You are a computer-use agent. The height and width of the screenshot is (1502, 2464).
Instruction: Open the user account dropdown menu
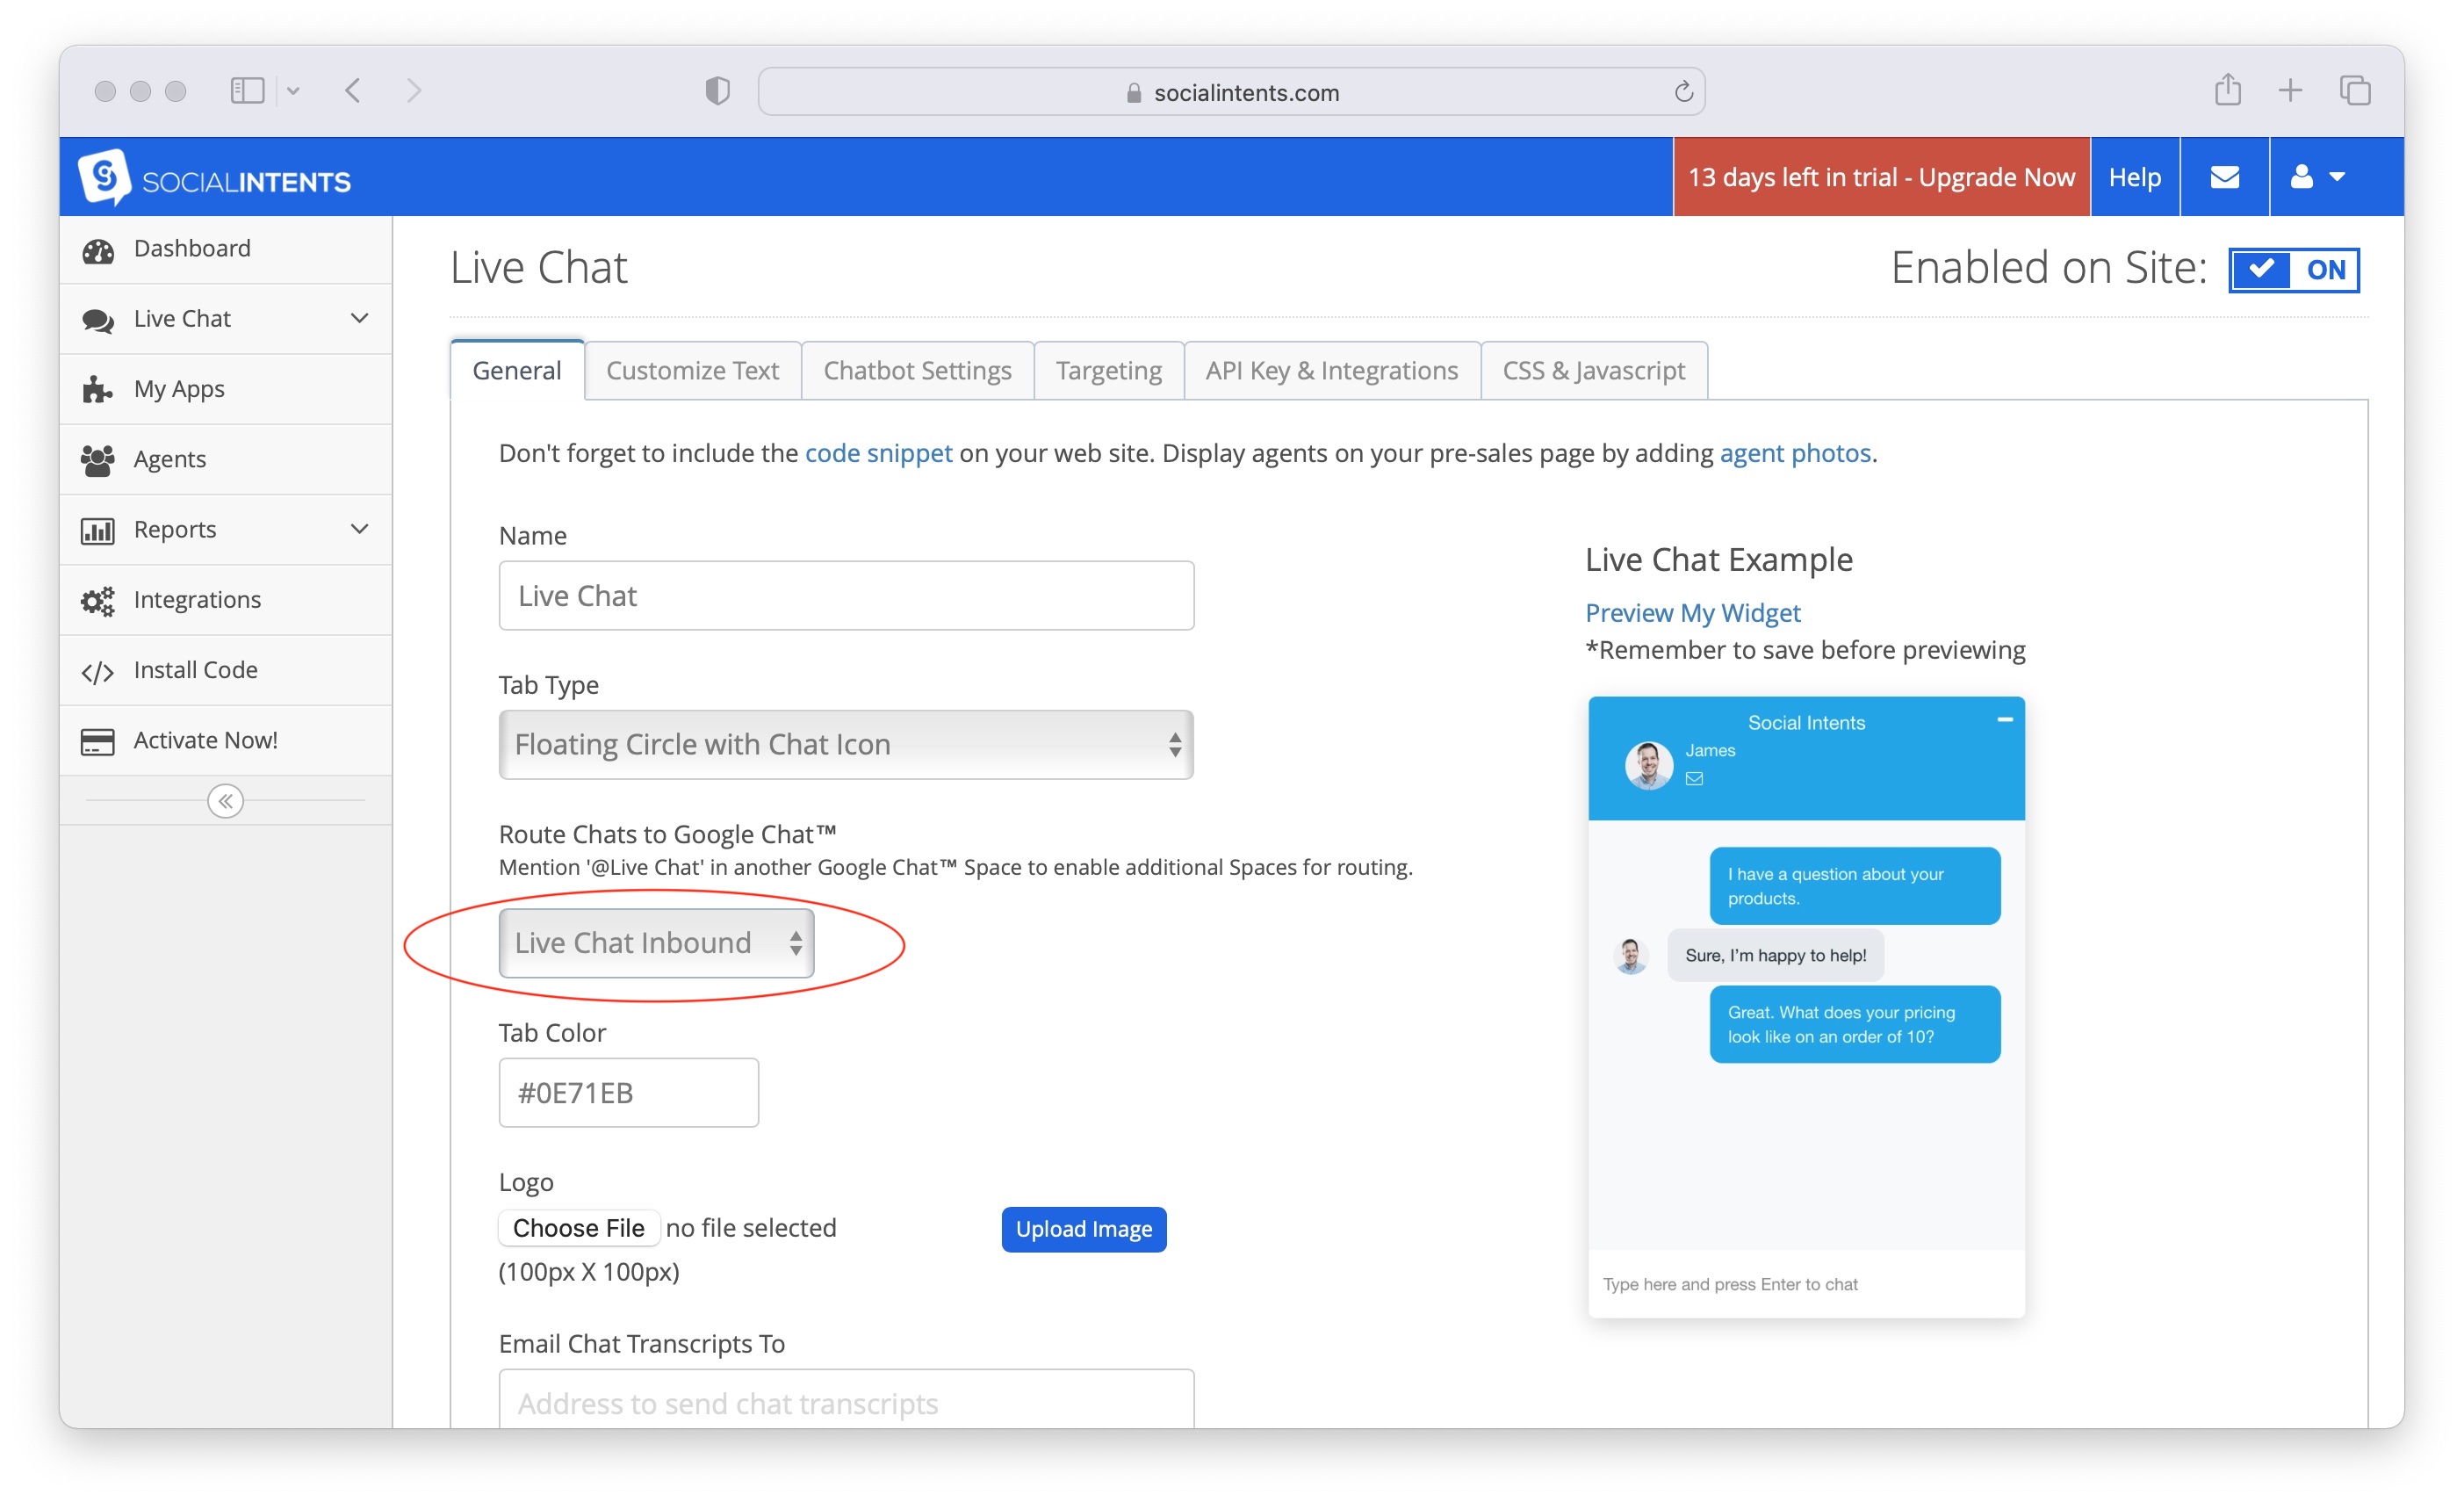pos(2316,177)
